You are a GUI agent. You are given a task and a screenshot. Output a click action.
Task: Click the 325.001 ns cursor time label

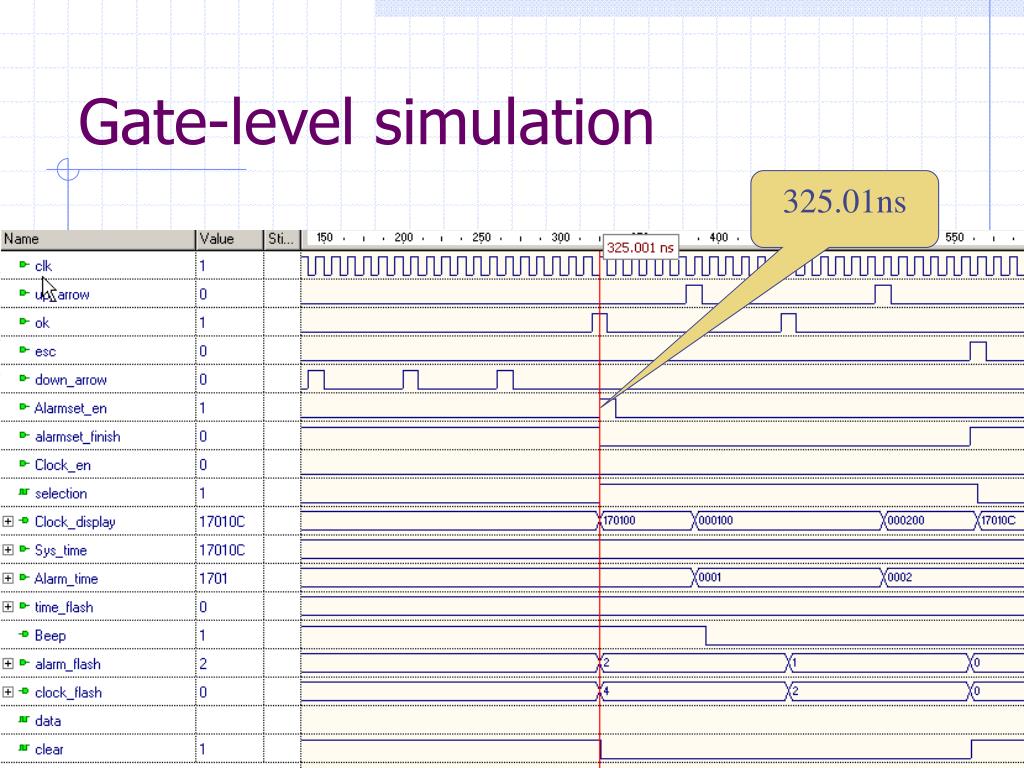pos(640,248)
